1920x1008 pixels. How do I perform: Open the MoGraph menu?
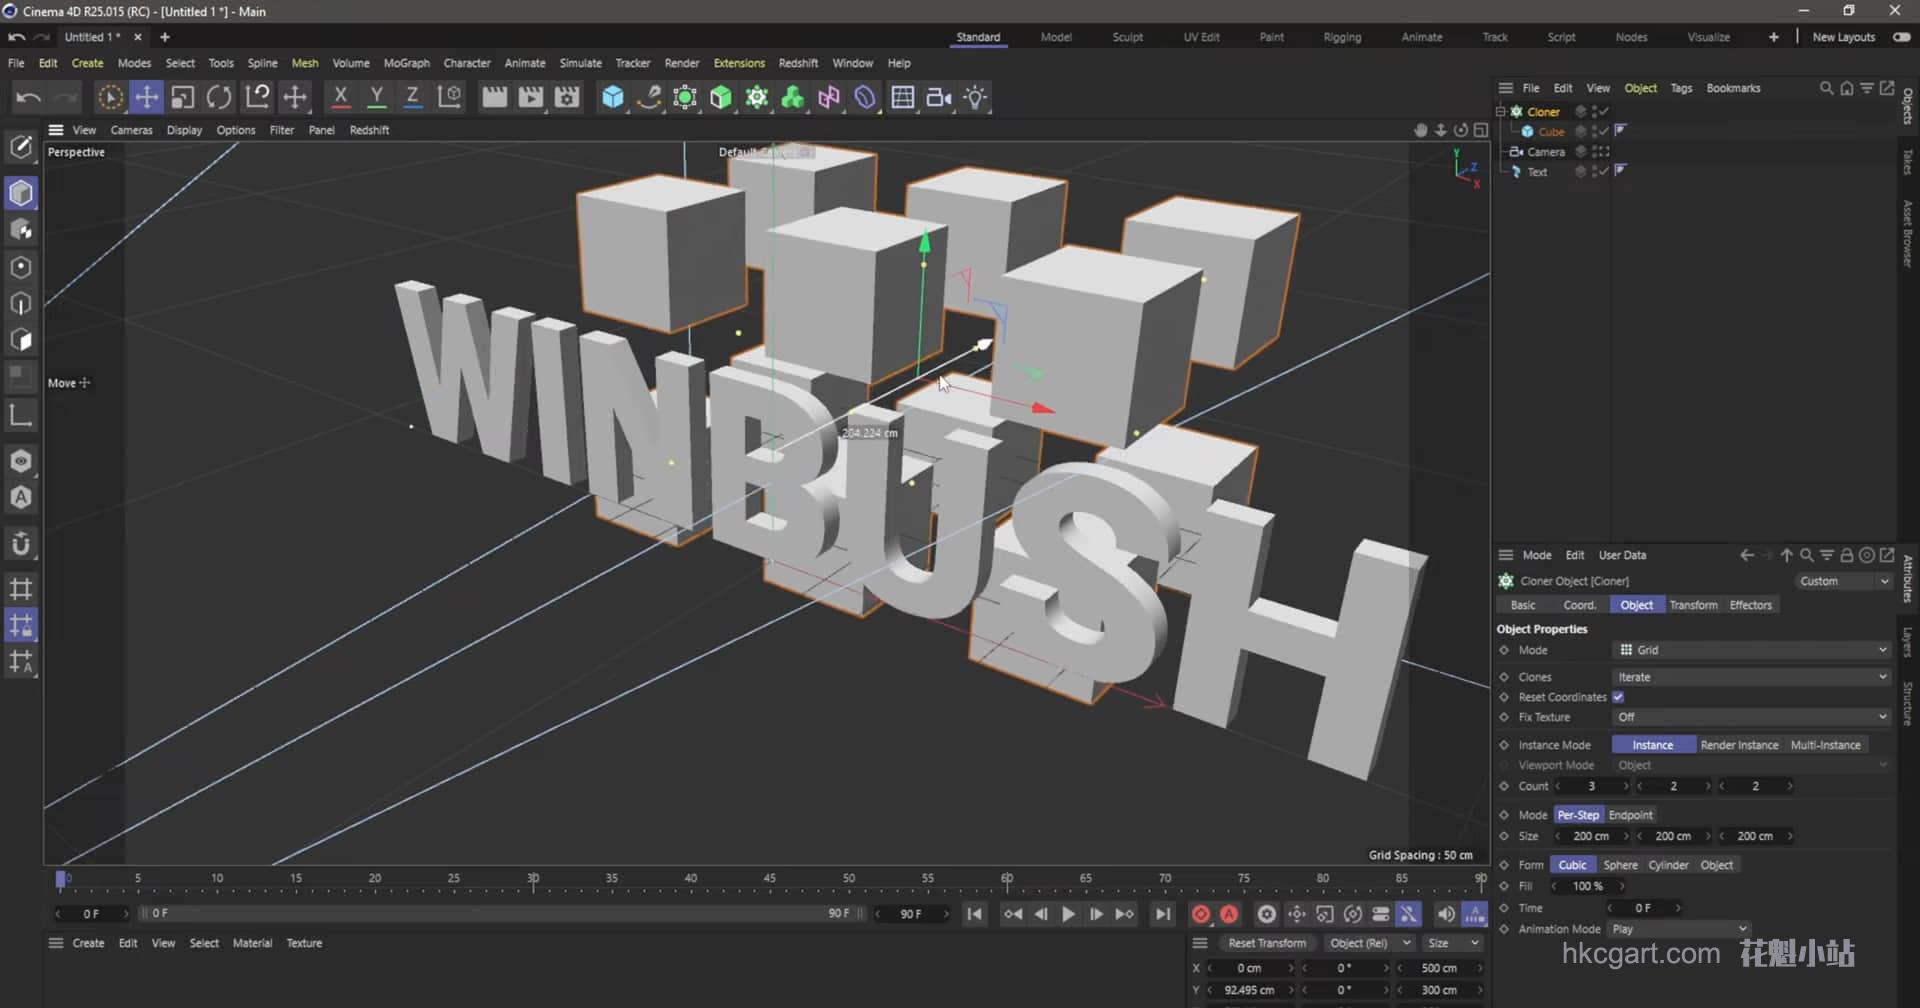coord(407,63)
